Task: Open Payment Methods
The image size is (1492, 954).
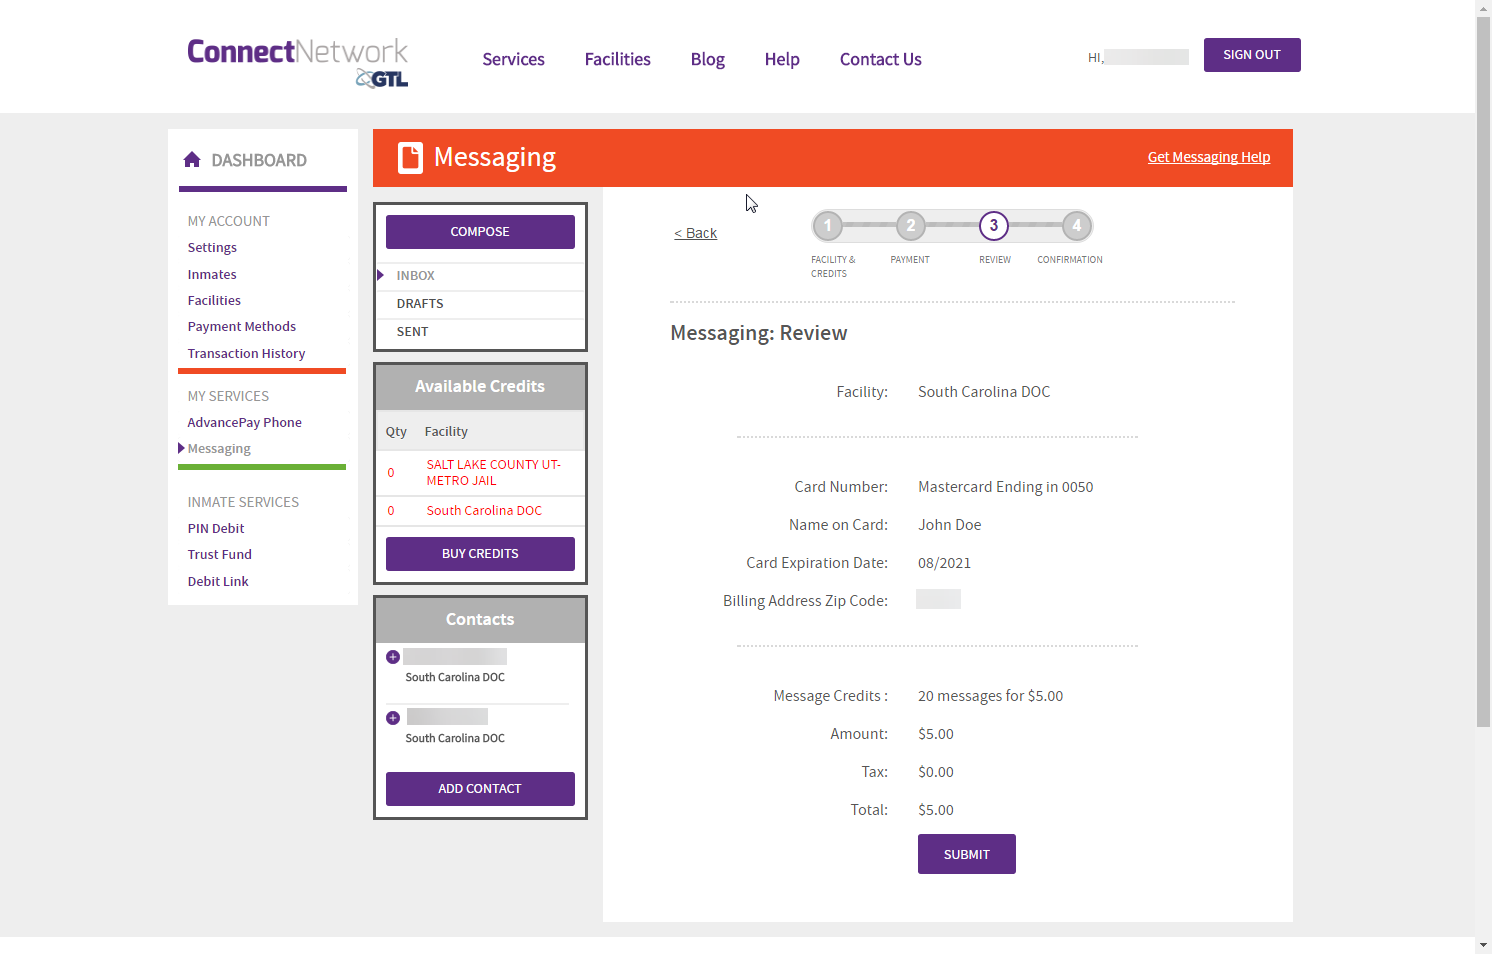Action: [x=242, y=327]
